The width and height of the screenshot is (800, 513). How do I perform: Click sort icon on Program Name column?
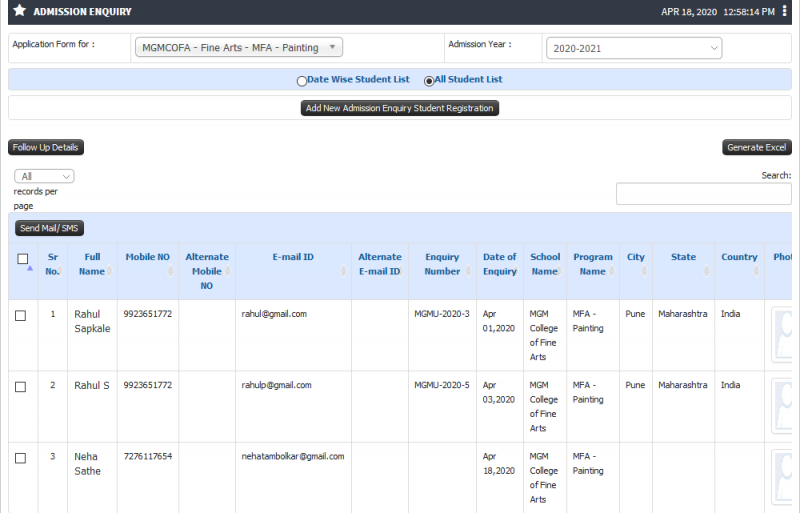[x=612, y=271]
